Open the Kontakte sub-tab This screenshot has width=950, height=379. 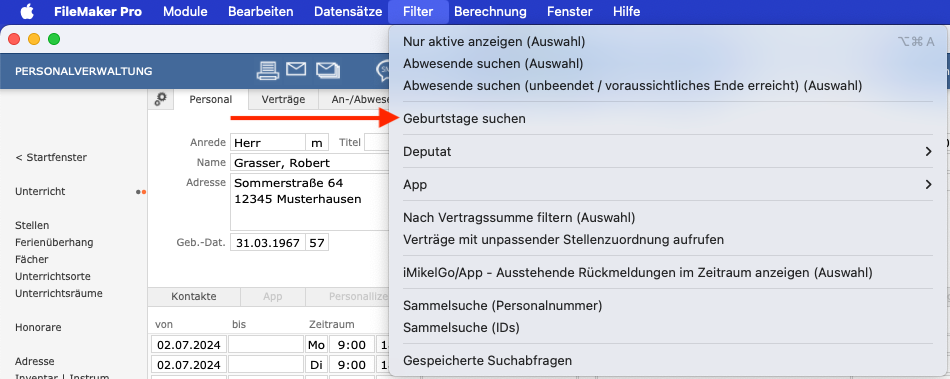194,297
